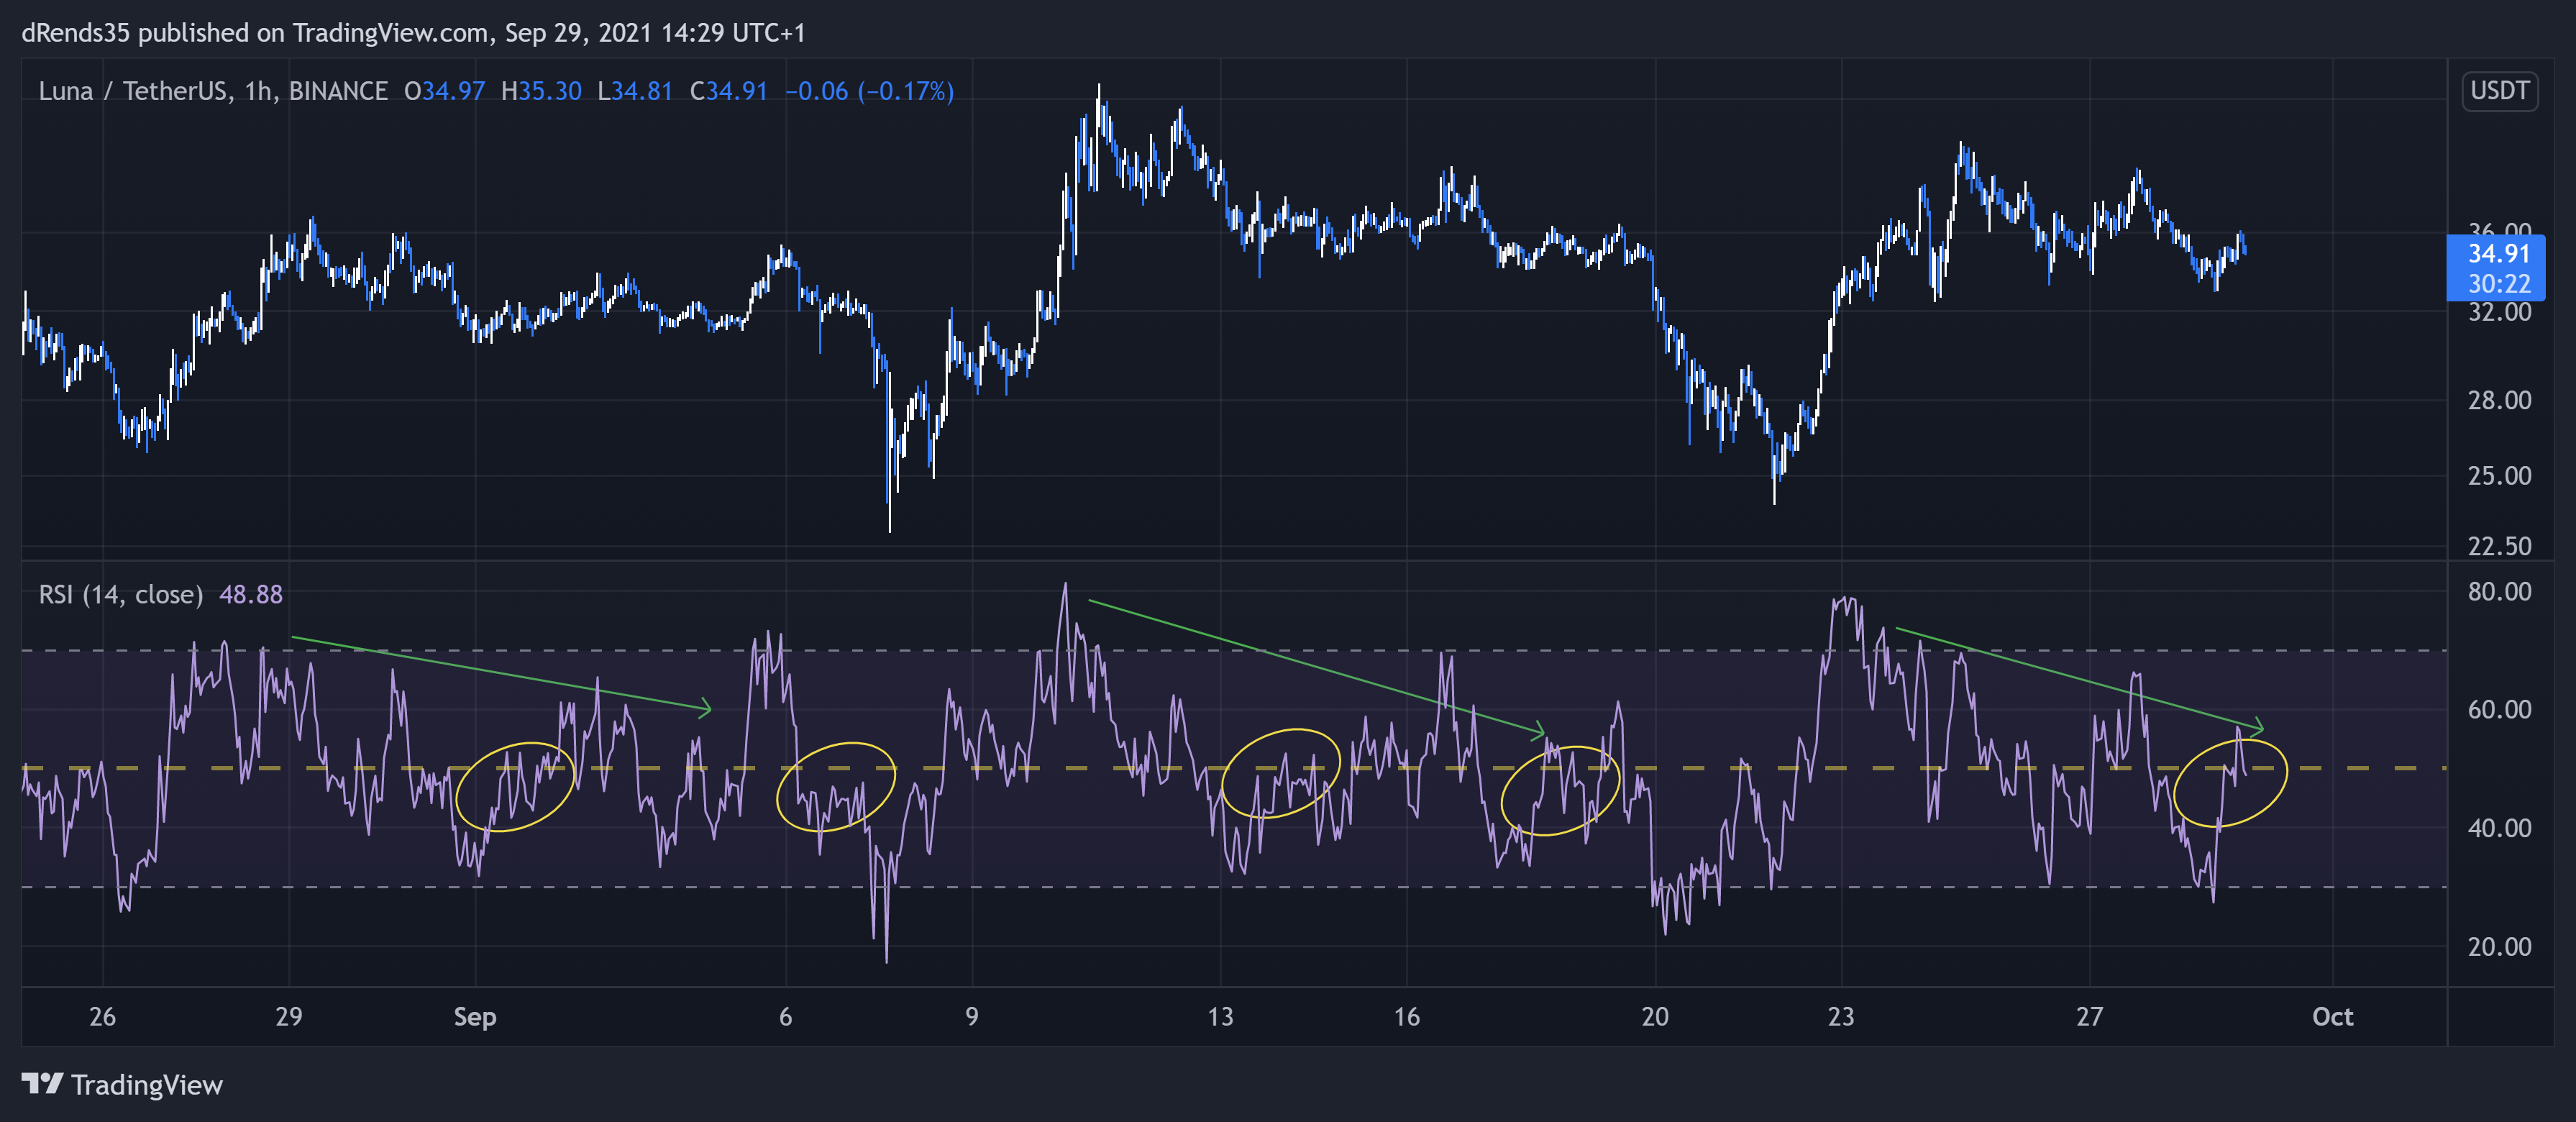Click the 28.00 price axis label
This screenshot has height=1122, width=2576.
(x=2499, y=400)
